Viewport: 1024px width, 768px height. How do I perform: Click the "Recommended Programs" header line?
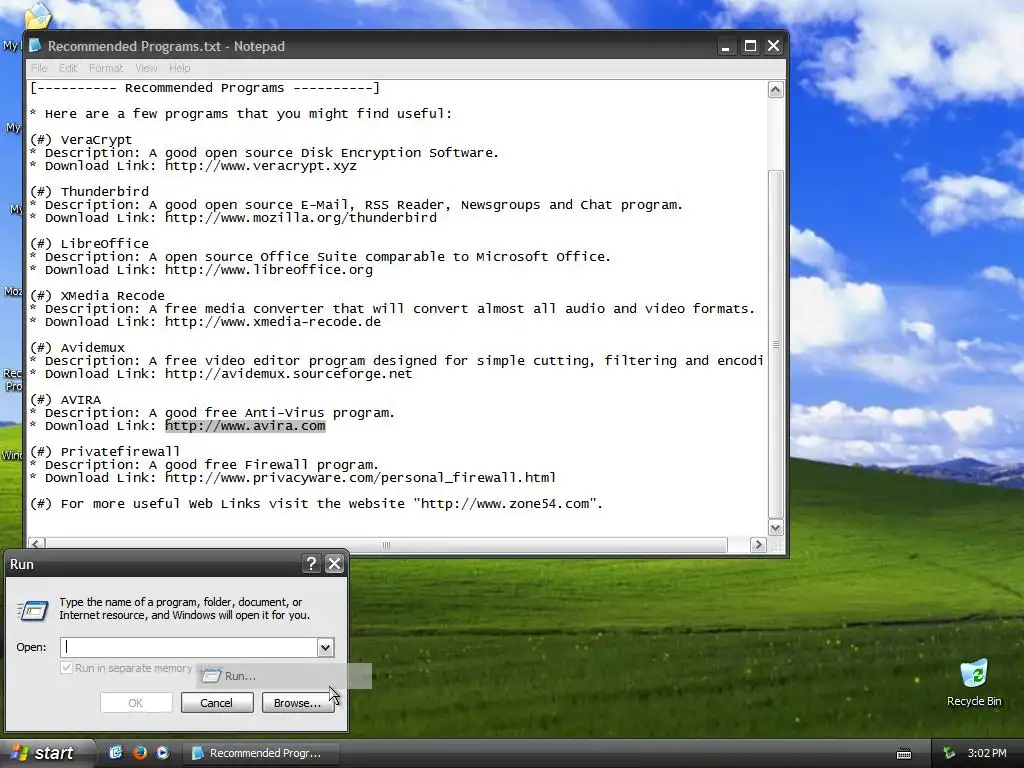click(x=204, y=88)
